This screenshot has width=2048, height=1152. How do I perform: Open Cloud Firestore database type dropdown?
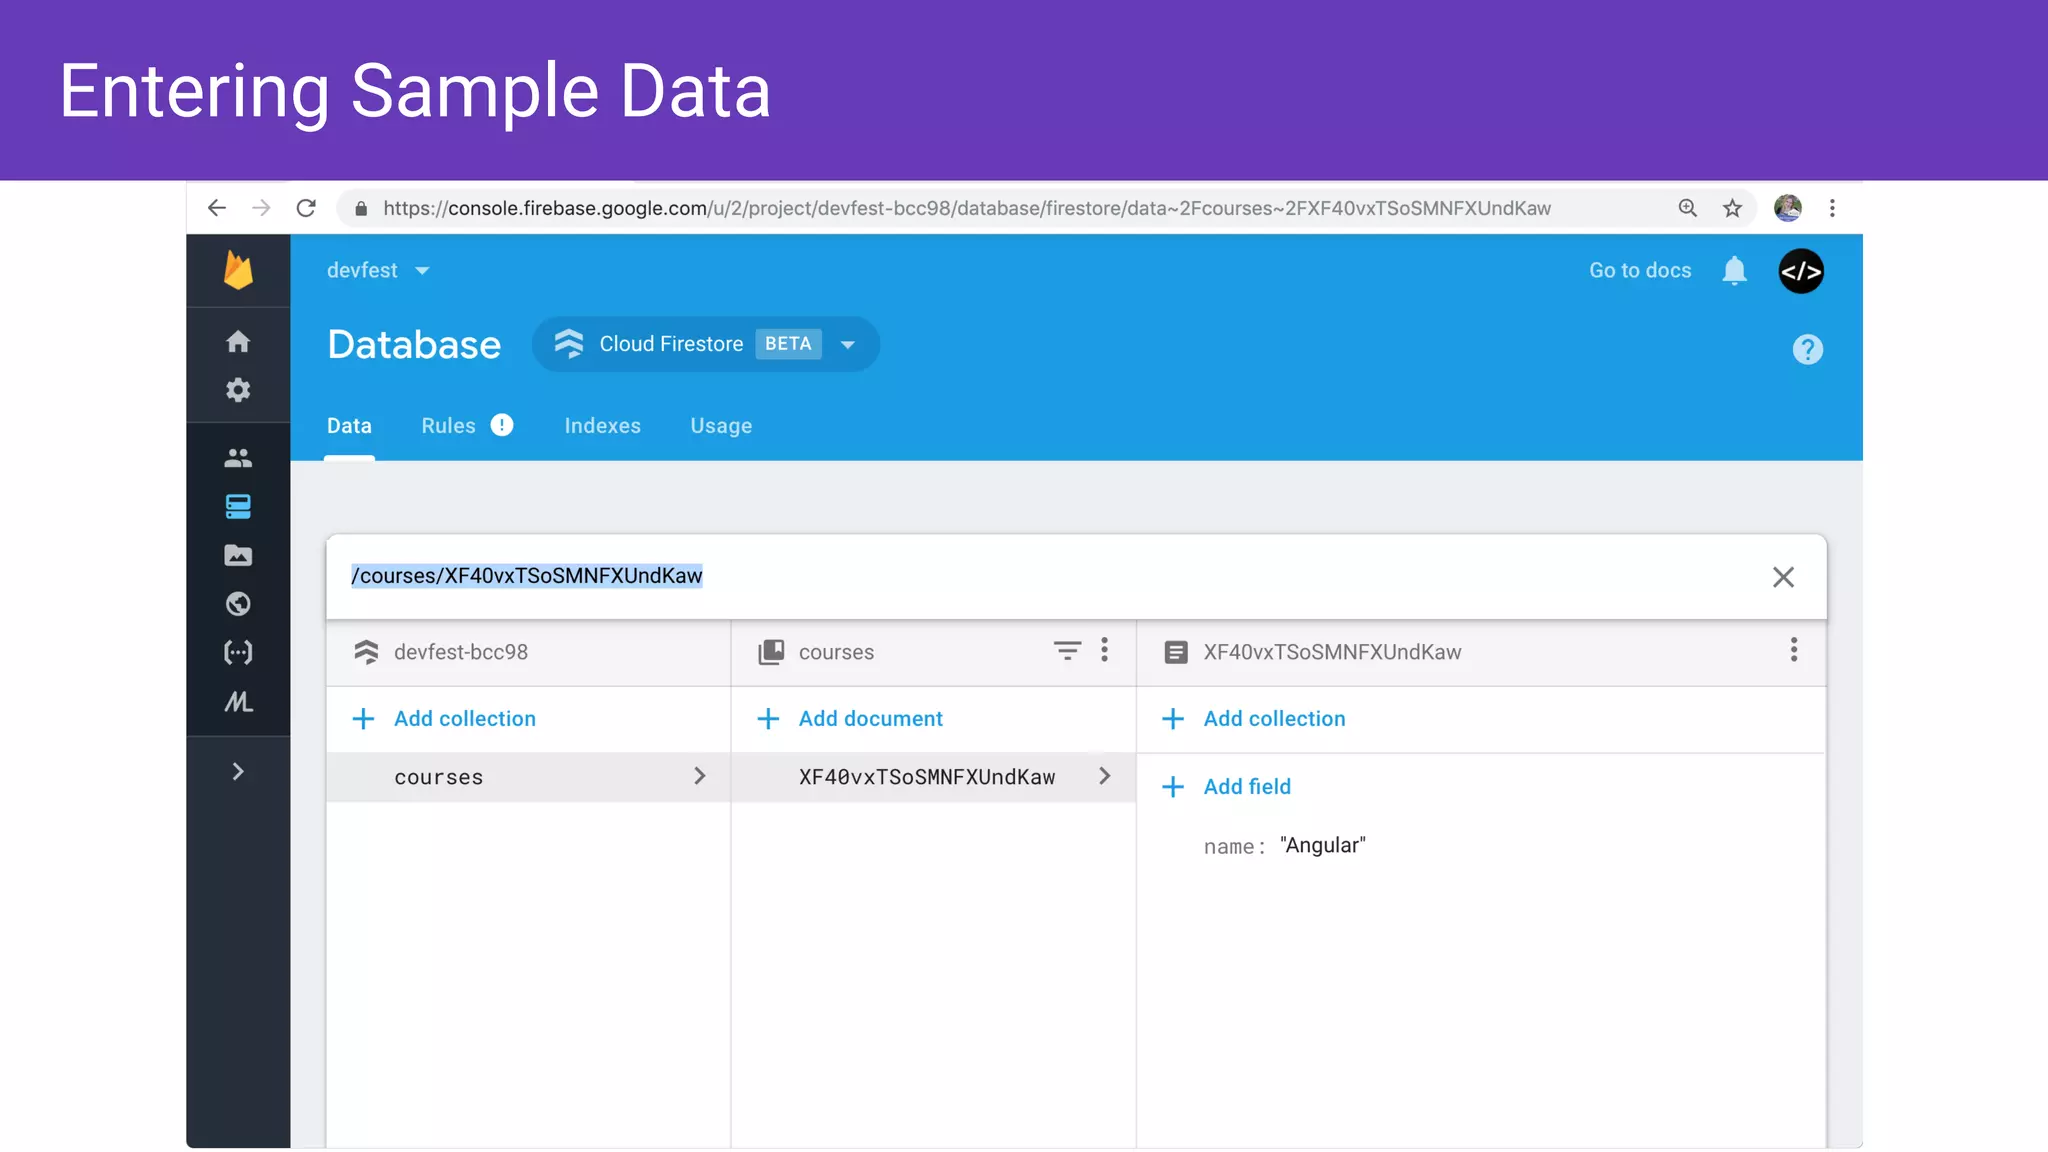tap(706, 344)
